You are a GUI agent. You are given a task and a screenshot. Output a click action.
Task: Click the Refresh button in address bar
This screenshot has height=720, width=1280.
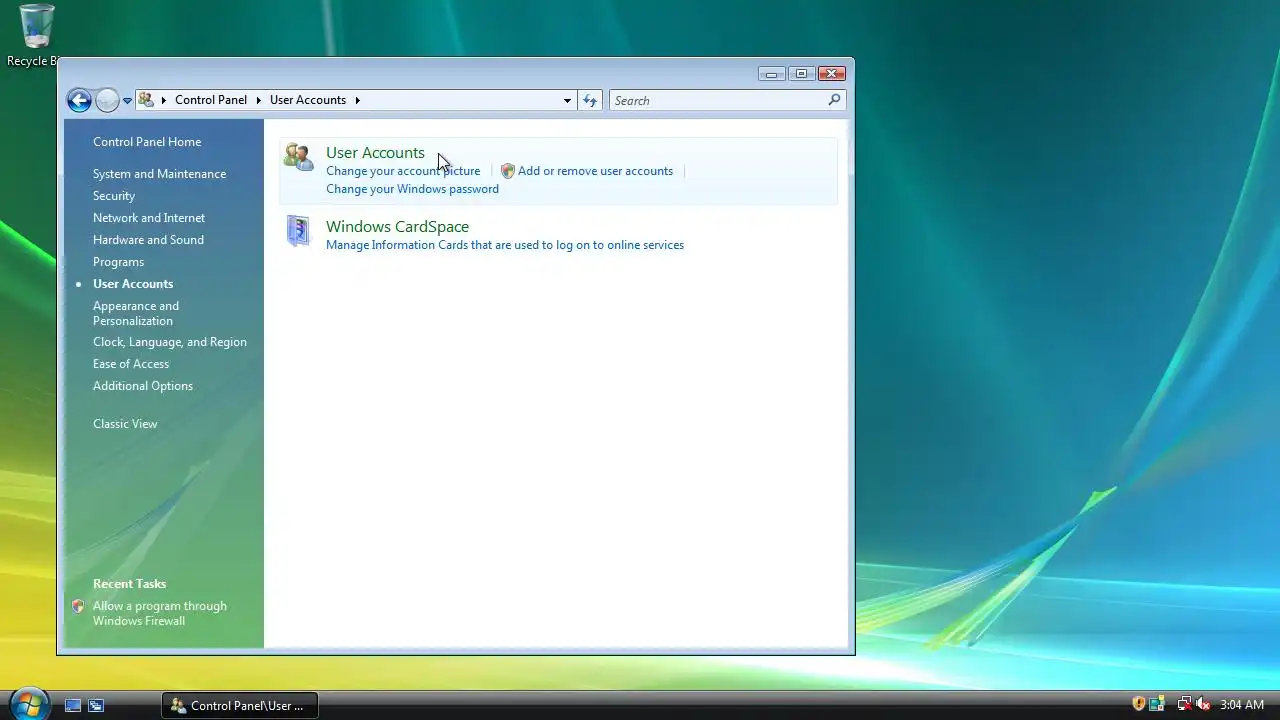point(590,100)
